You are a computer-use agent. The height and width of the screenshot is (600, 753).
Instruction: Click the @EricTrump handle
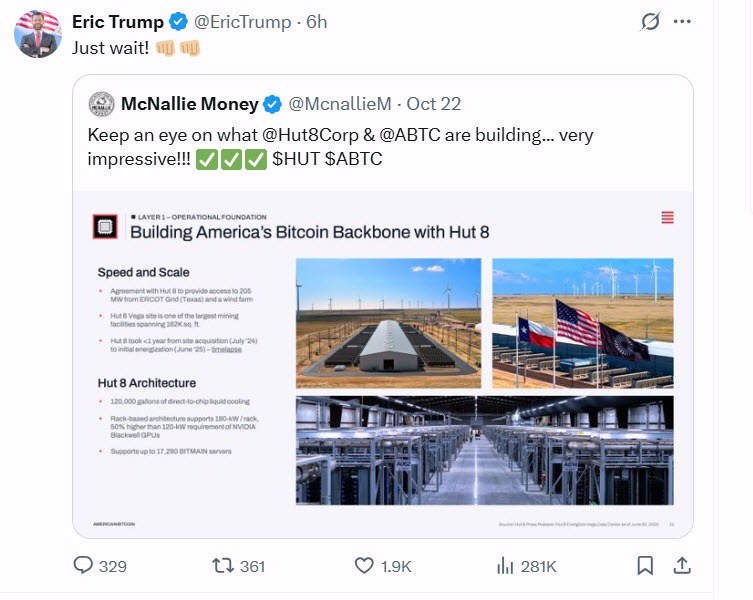(242, 22)
